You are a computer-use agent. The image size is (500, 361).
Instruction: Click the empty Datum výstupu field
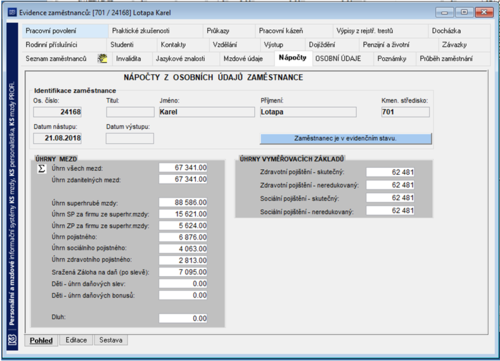[x=130, y=138]
